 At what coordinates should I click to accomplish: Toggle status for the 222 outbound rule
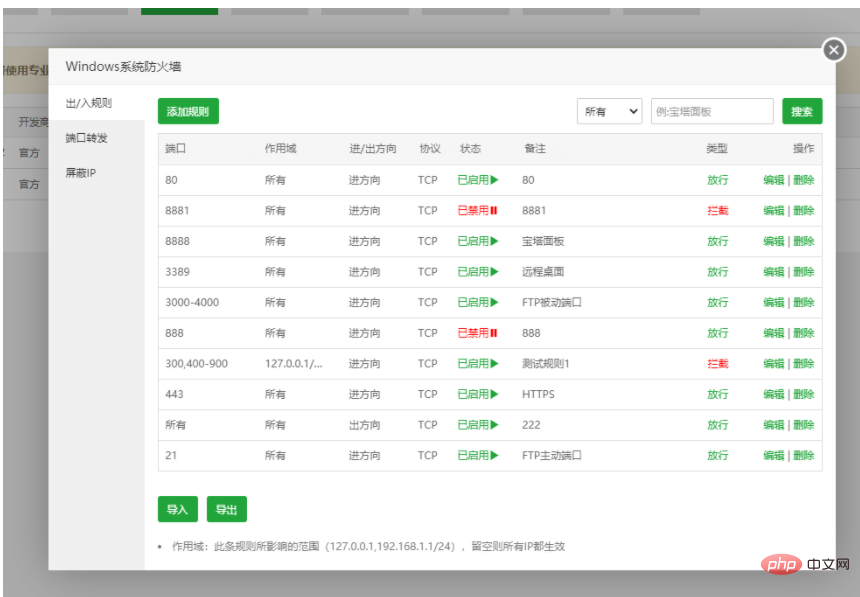[x=478, y=425]
